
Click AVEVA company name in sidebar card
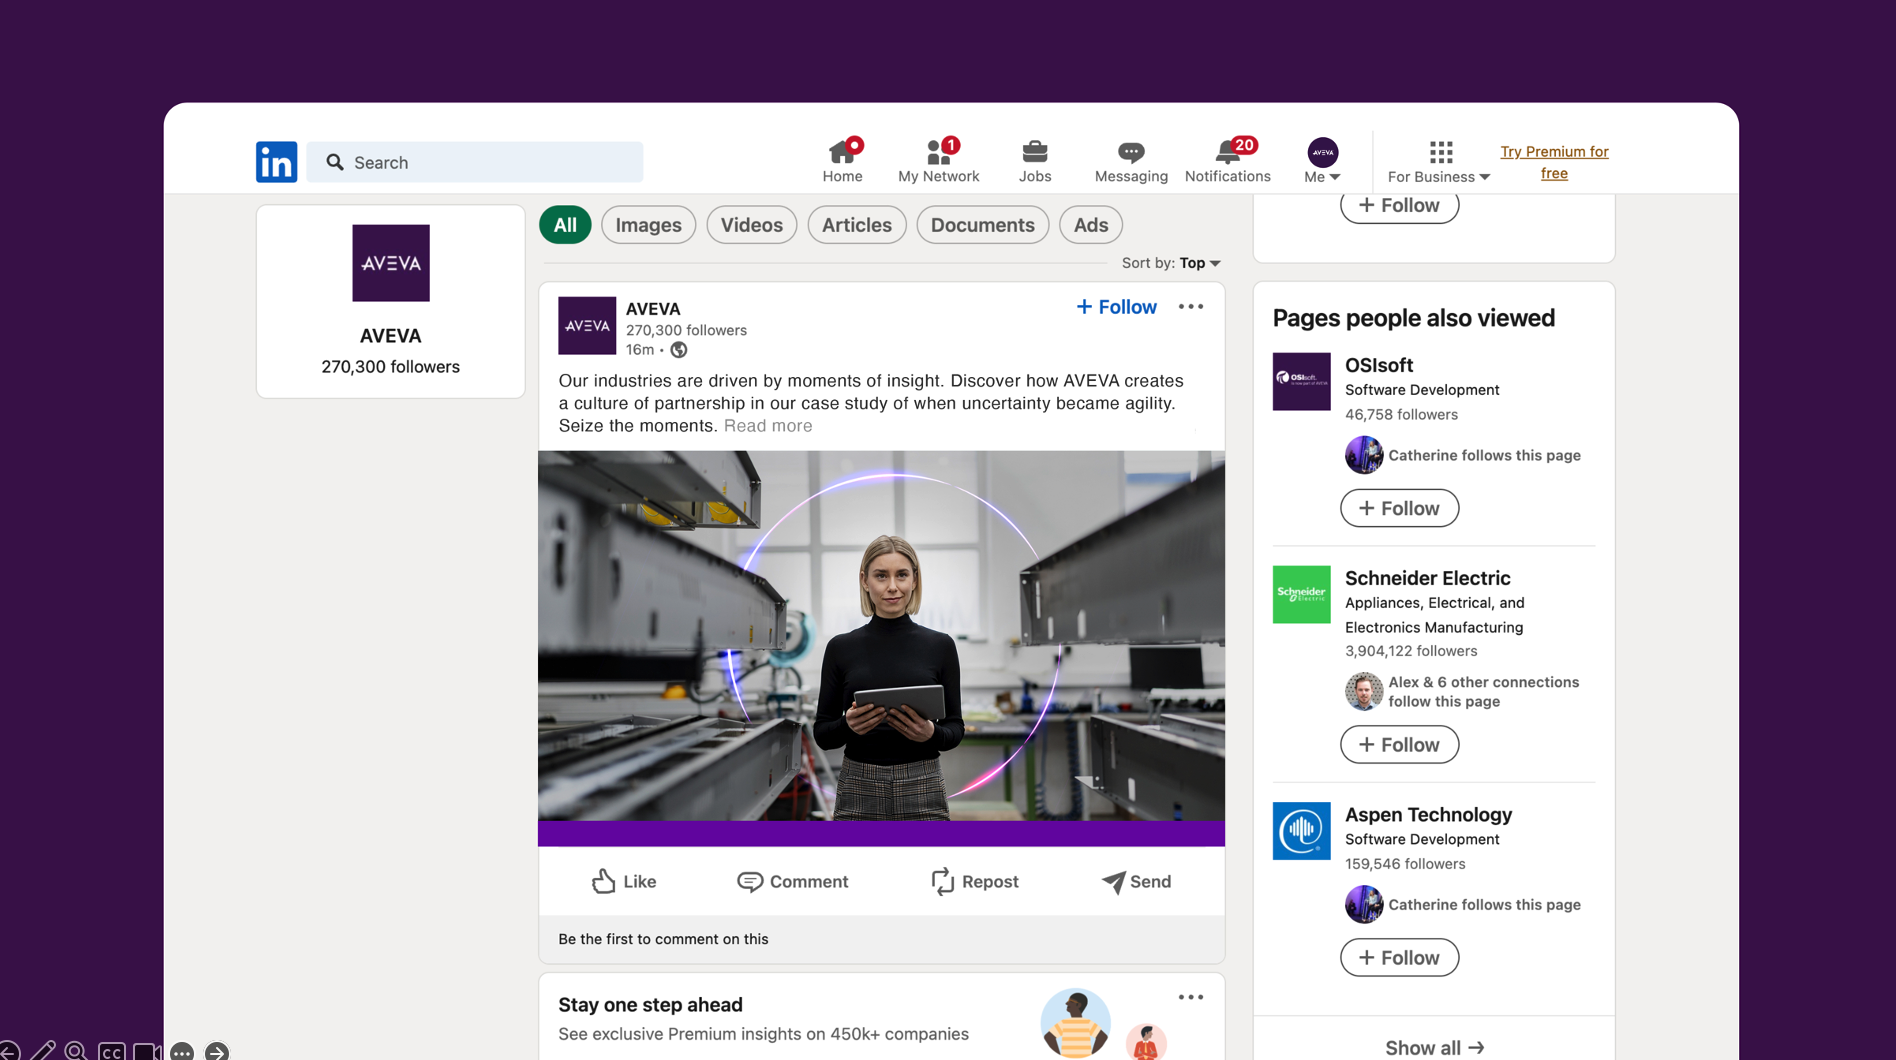pyautogui.click(x=390, y=336)
